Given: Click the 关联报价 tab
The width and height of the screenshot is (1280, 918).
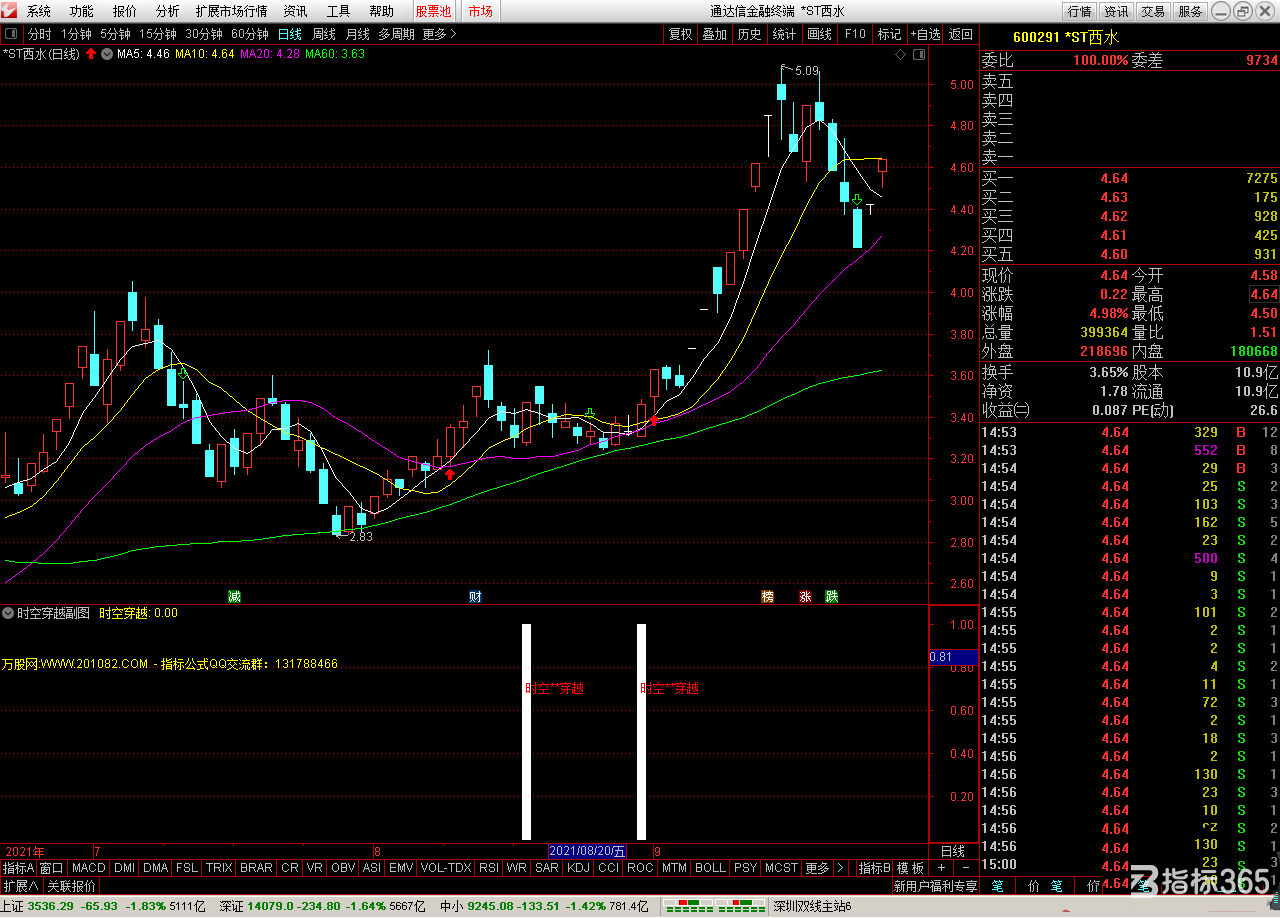Looking at the screenshot, I should [x=72, y=886].
